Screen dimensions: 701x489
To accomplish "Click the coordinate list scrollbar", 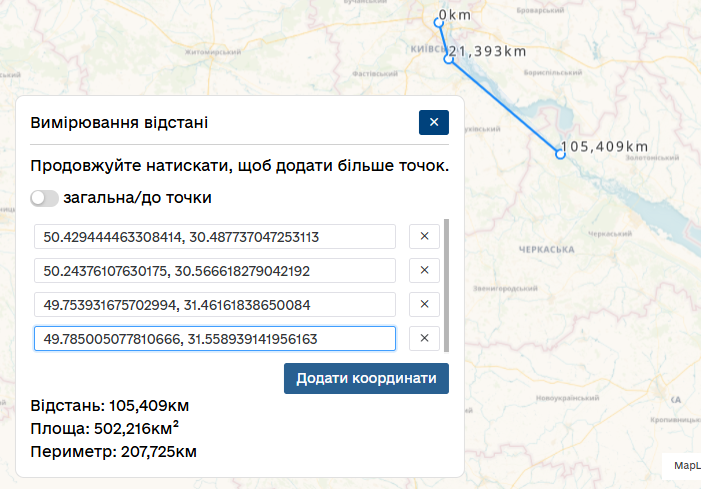I will (446, 285).
